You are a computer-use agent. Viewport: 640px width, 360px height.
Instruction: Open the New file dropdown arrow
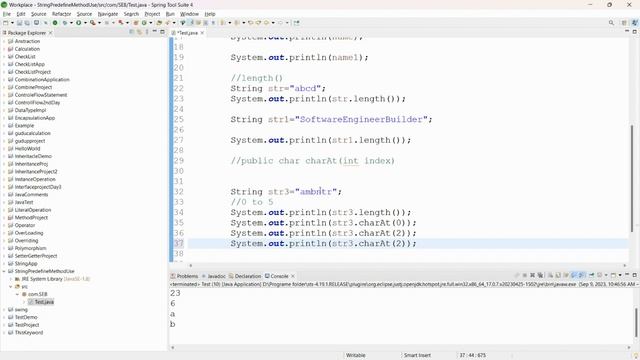12,23
